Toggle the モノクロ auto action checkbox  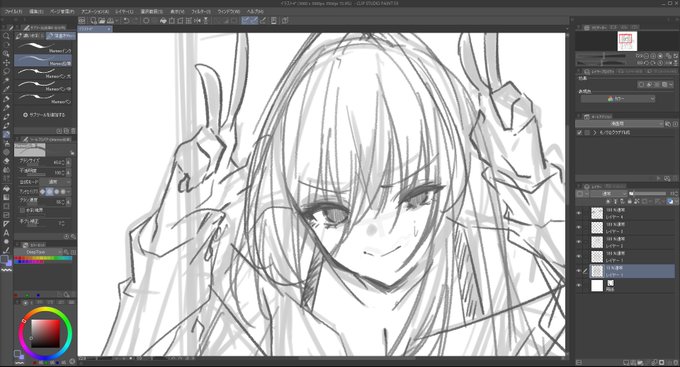point(579,133)
